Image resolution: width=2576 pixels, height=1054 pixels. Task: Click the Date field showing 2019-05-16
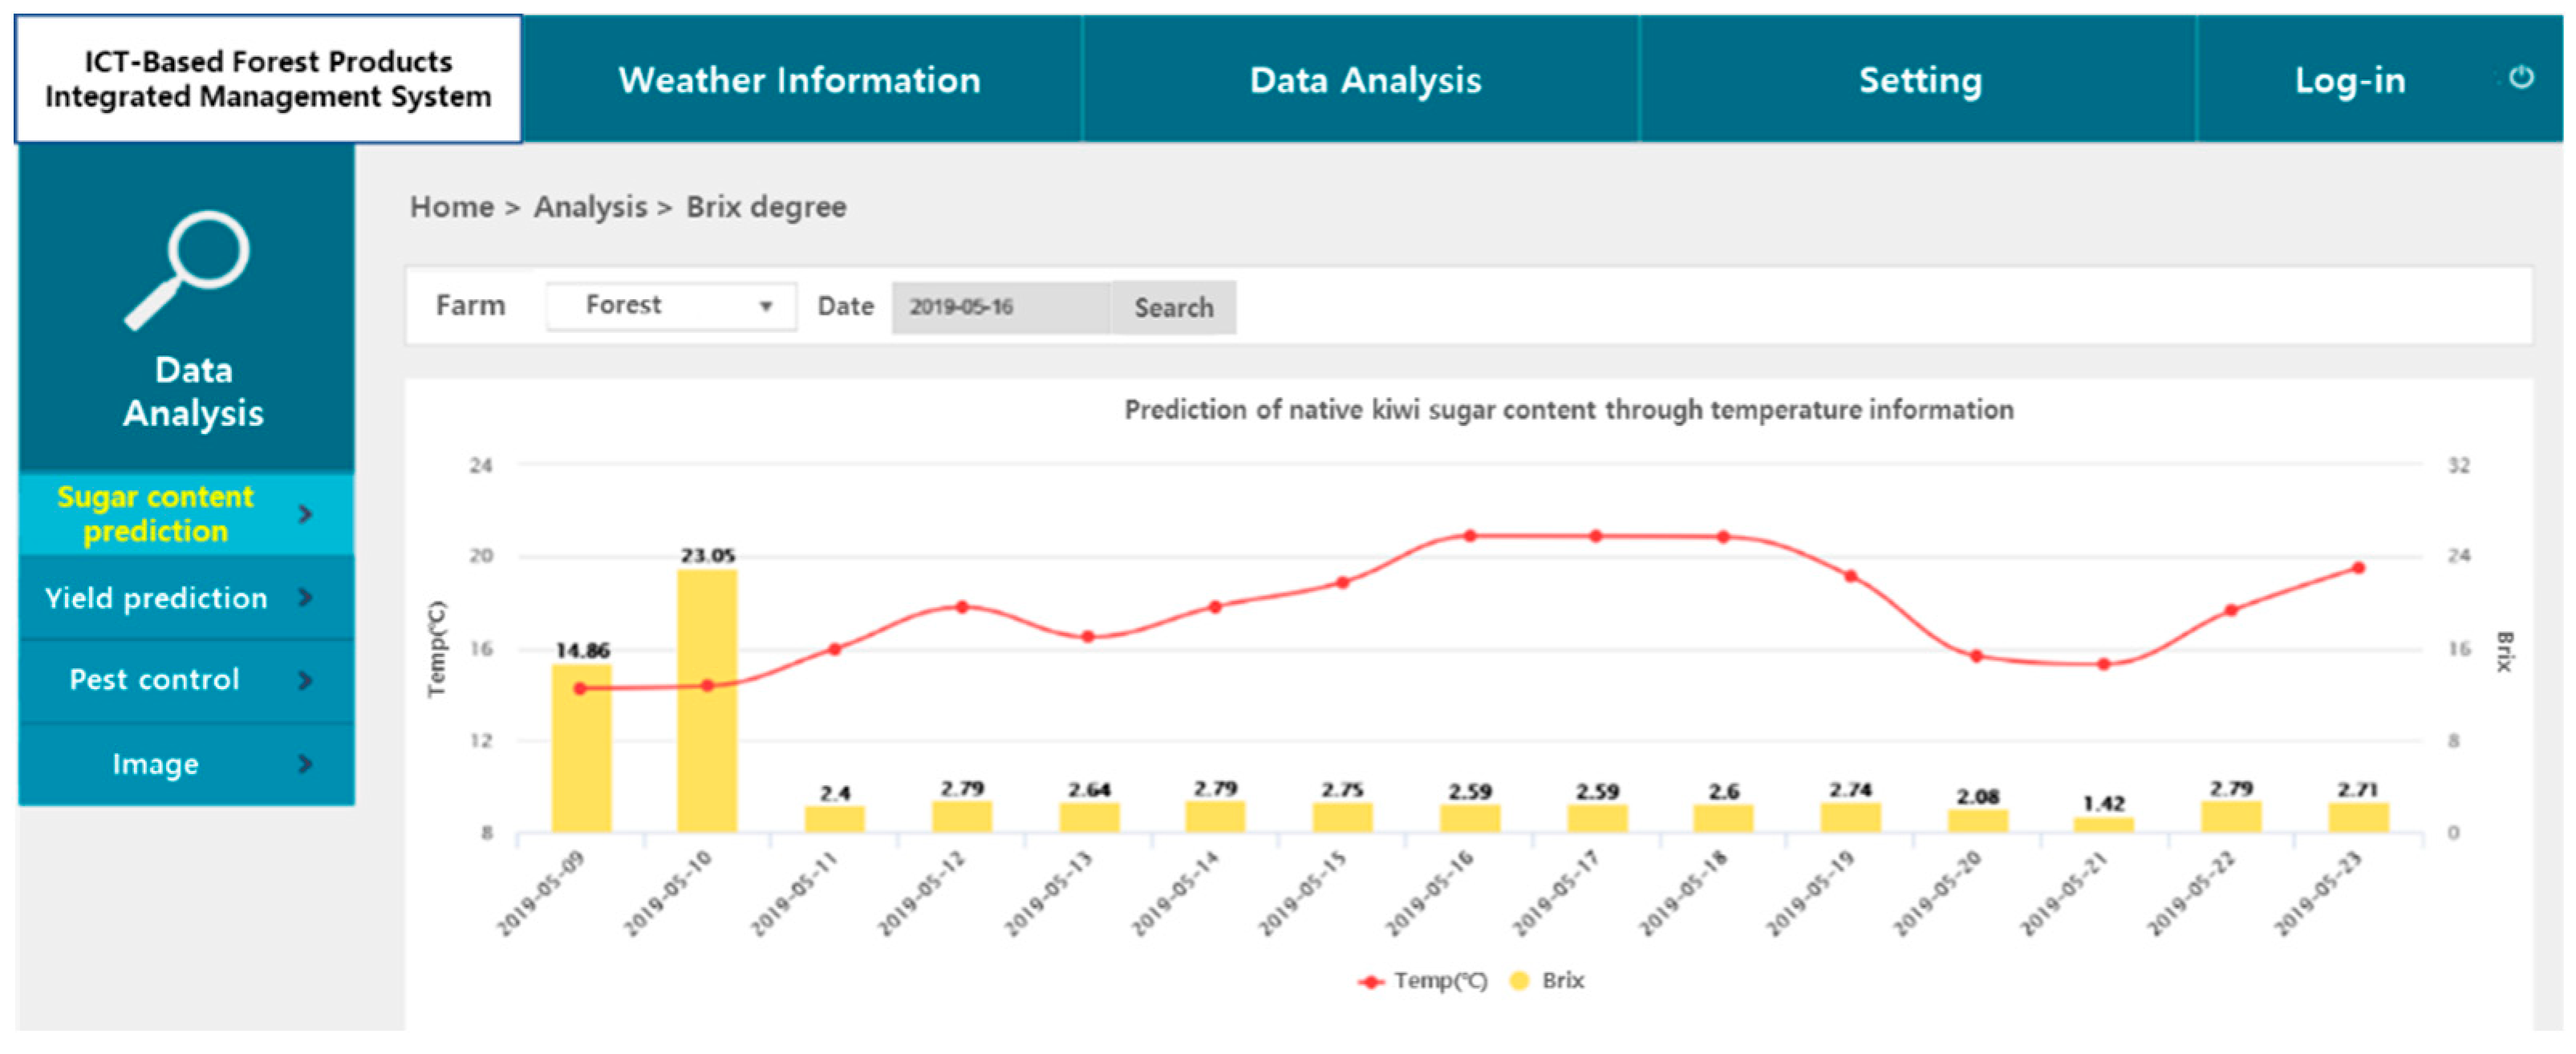pos(1000,307)
